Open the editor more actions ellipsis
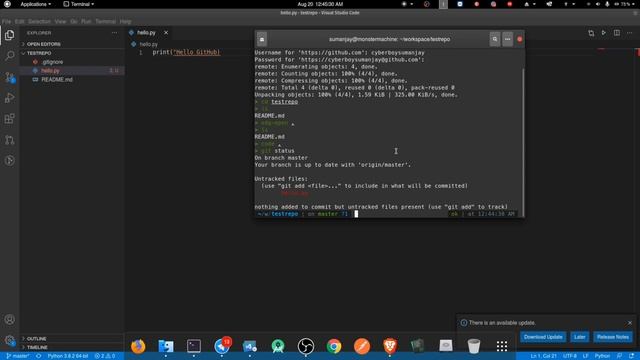The width and height of the screenshot is (640, 360). 630,33
